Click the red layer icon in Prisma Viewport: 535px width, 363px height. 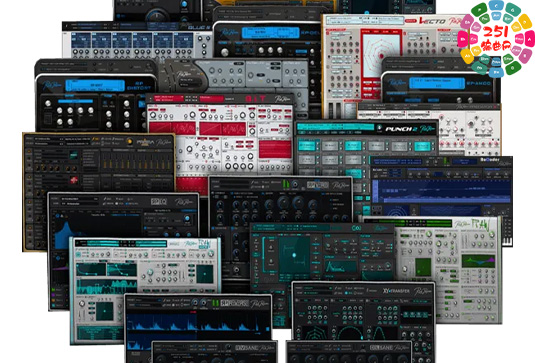[74, 180]
